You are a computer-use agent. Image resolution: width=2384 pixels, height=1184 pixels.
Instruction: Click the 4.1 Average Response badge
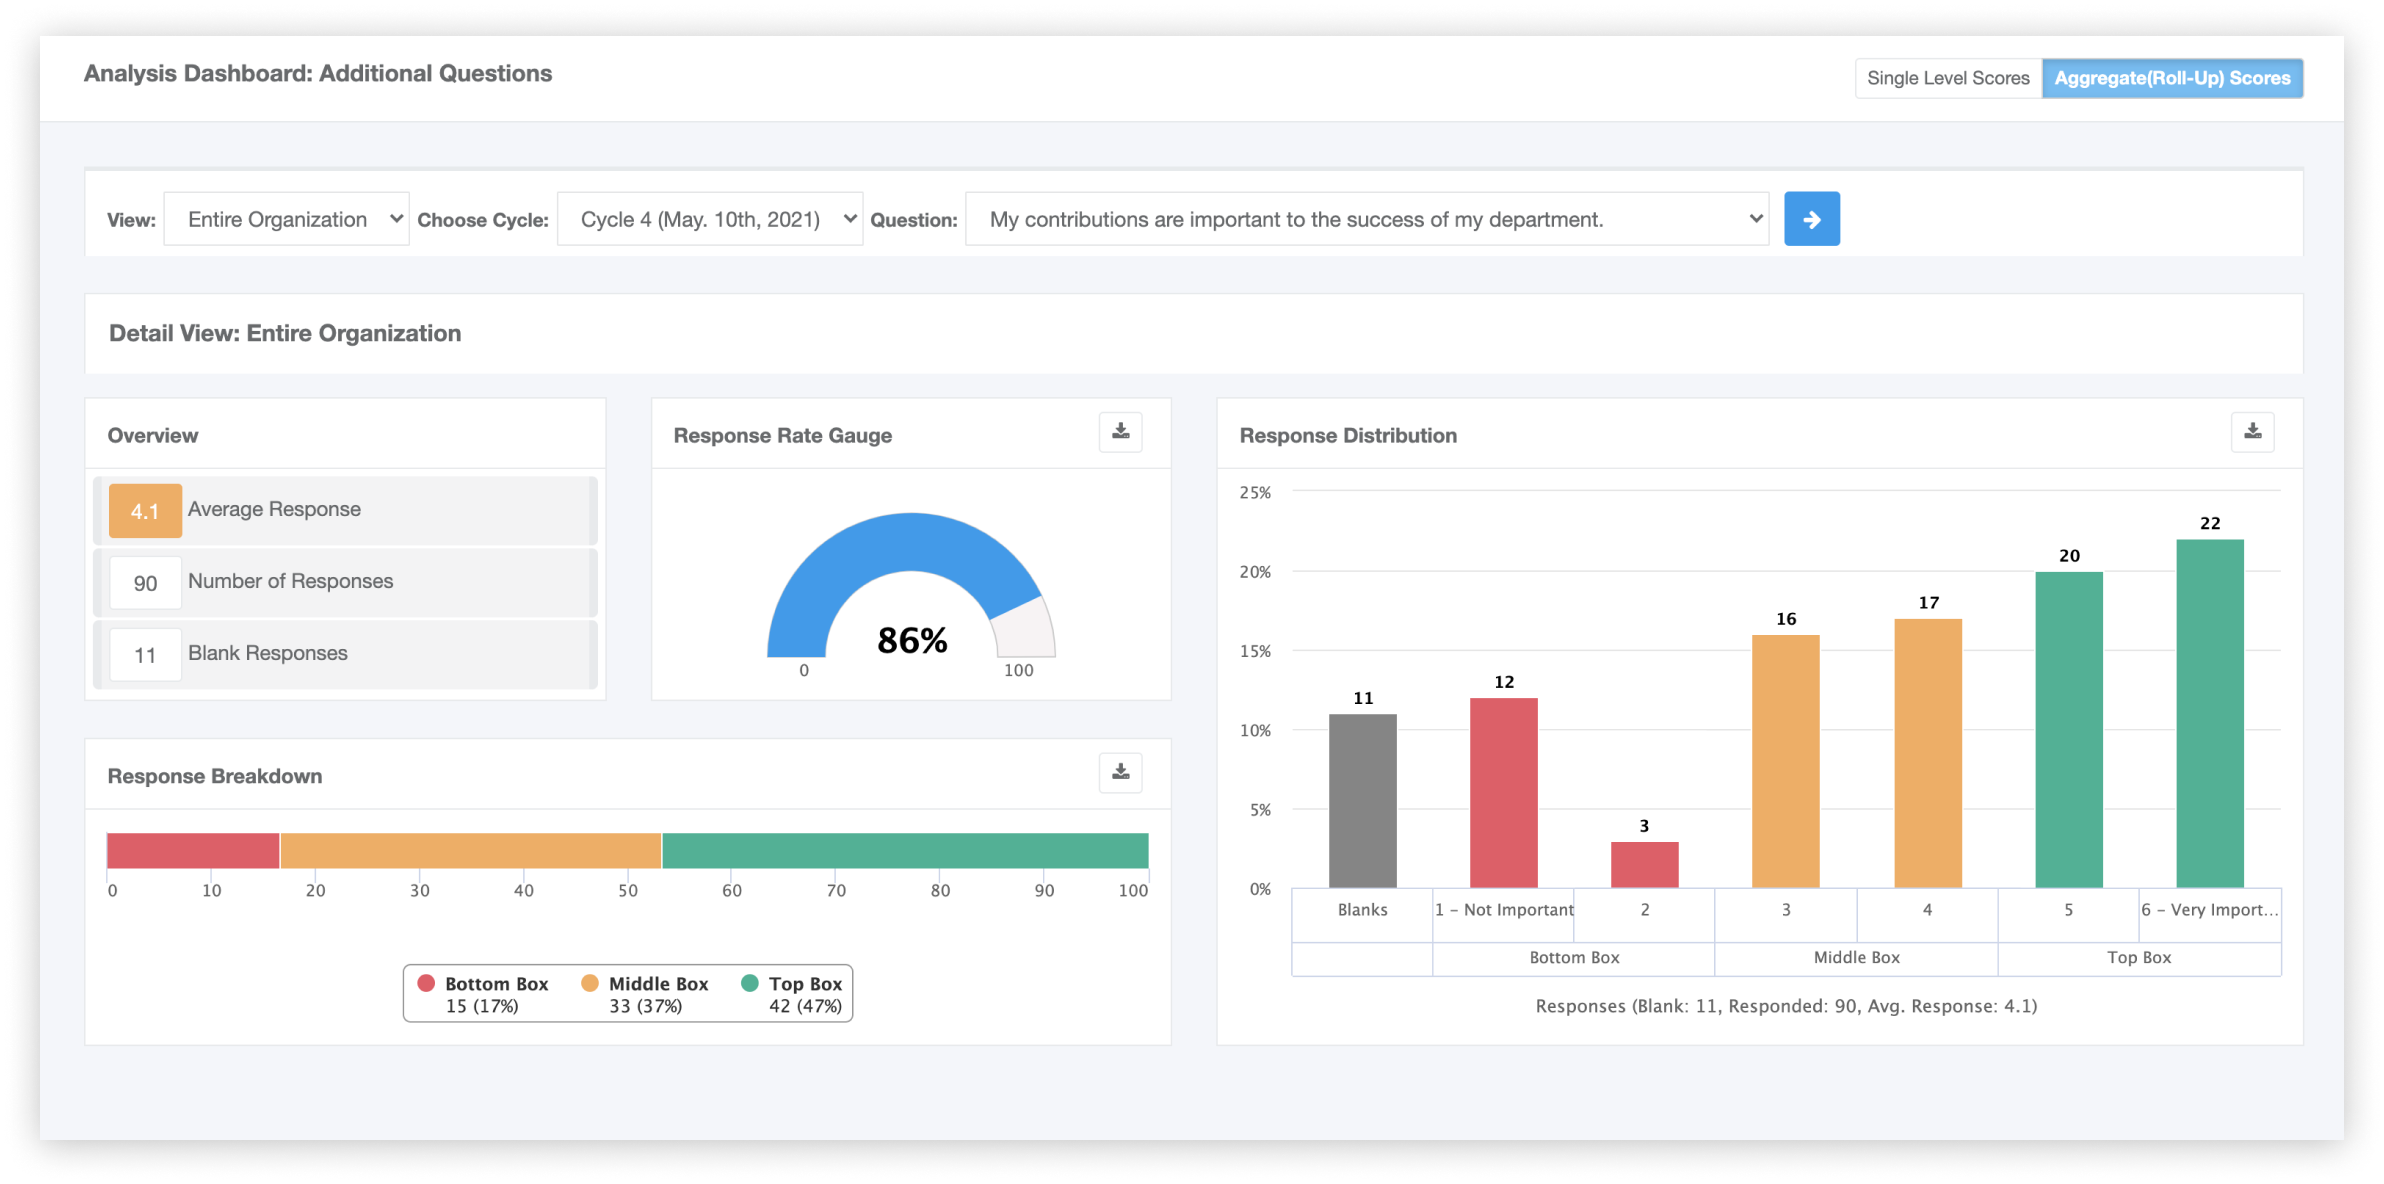click(145, 511)
